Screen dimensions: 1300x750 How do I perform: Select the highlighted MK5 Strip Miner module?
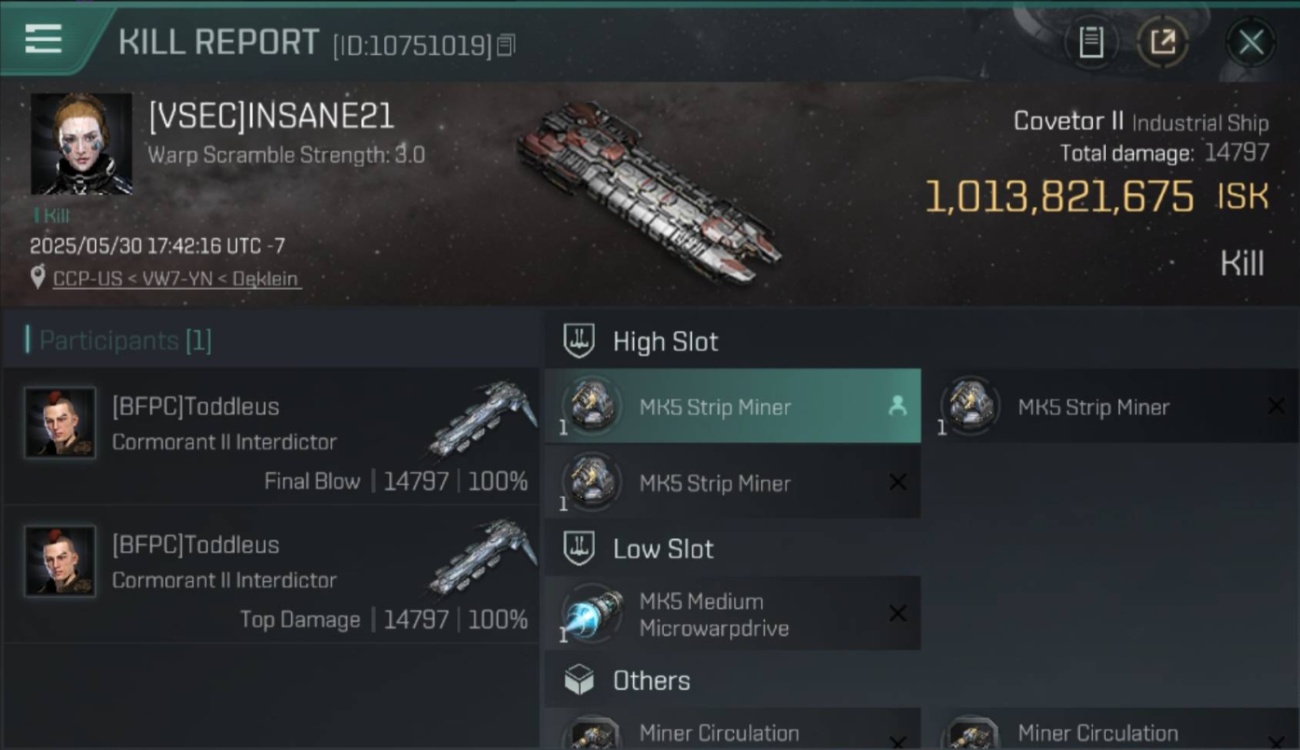tap(733, 406)
